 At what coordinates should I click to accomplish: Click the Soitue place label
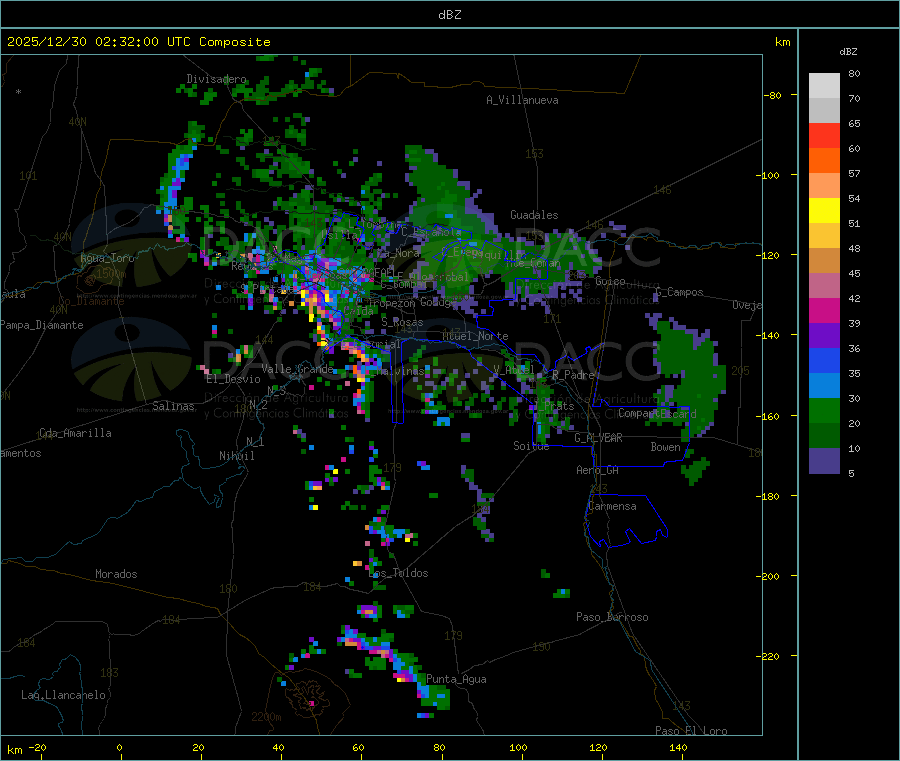[x=531, y=446]
